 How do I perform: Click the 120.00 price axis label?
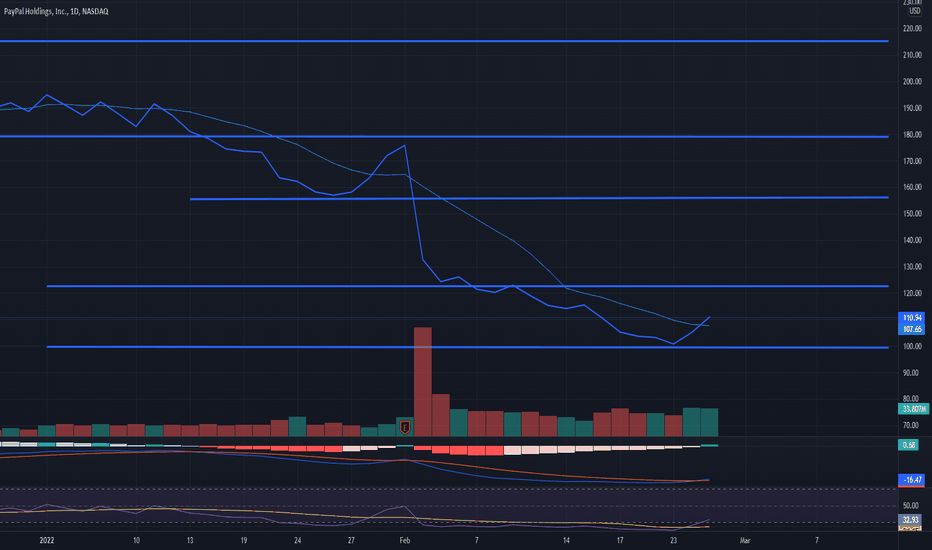click(x=912, y=293)
